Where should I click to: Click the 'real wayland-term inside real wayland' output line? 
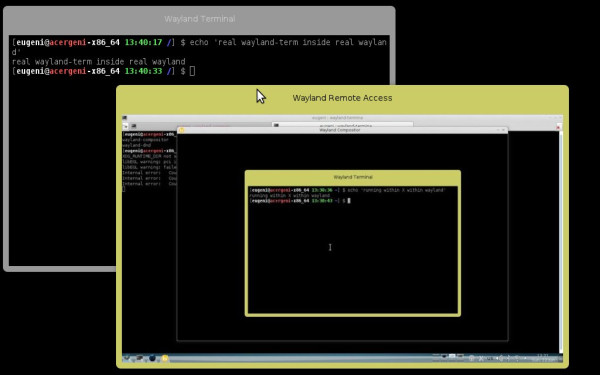tap(99, 62)
